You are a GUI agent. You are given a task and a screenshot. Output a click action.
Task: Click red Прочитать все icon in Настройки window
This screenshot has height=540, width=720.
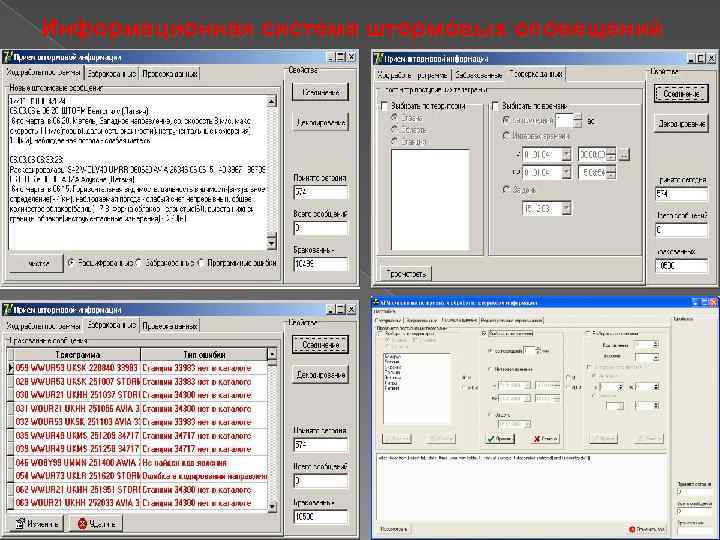pyautogui.click(x=632, y=529)
